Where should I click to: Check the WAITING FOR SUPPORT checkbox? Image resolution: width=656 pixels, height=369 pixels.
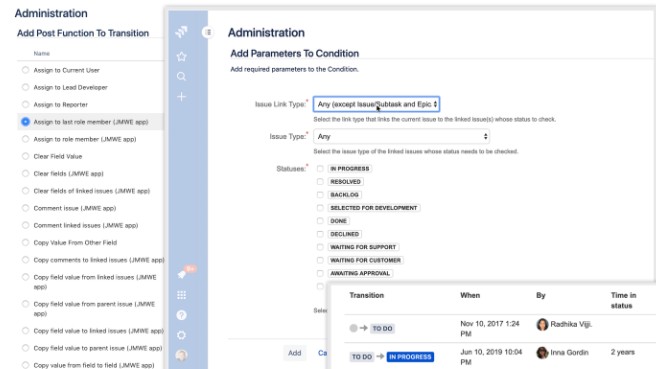(x=320, y=247)
